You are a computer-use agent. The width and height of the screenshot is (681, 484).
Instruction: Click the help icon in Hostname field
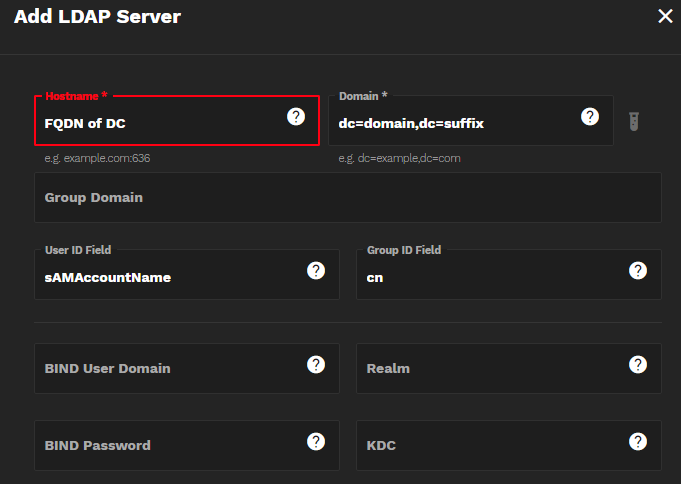pos(296,117)
